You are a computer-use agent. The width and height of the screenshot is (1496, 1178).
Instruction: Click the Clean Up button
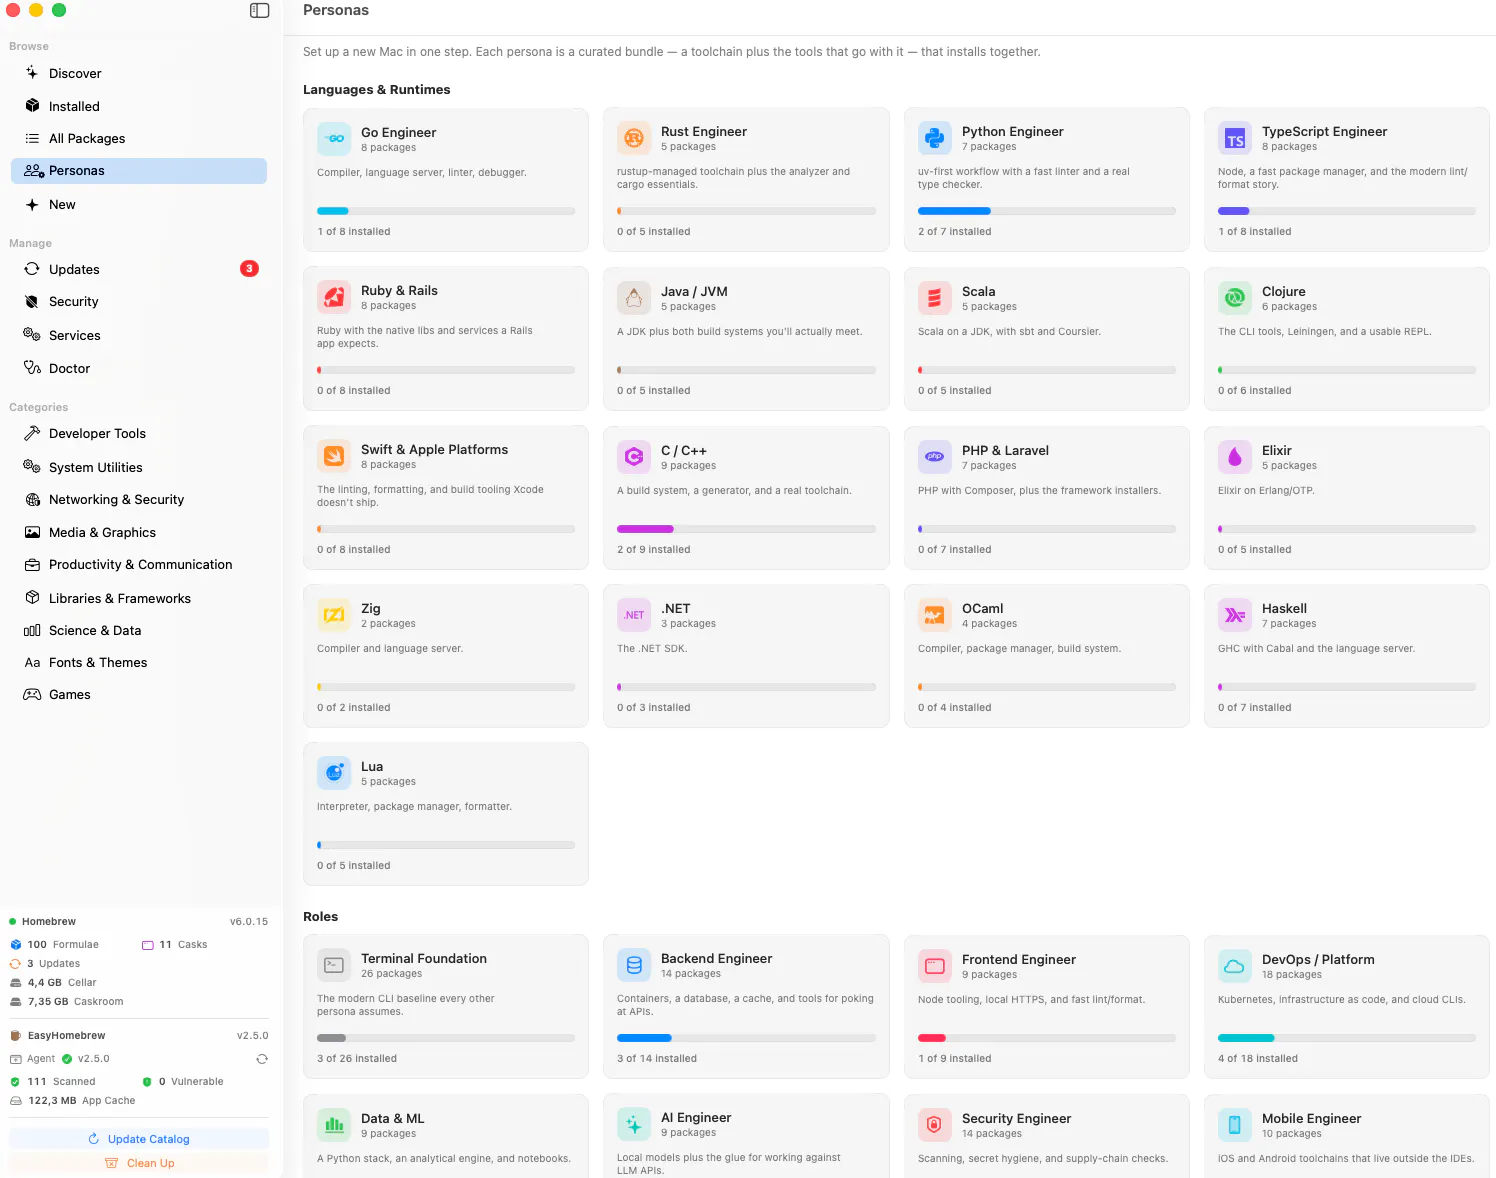click(139, 1163)
